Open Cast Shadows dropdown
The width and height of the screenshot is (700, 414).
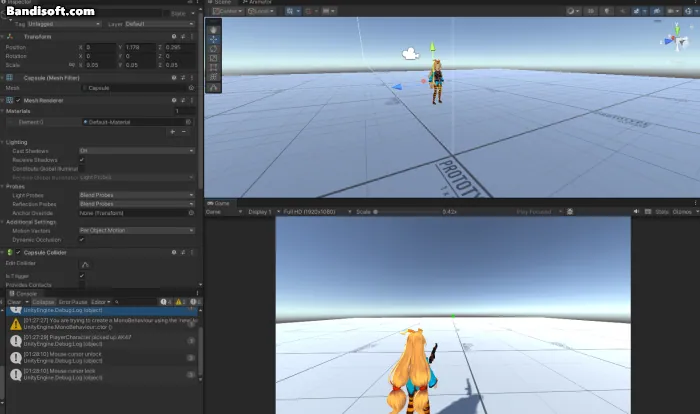137,151
